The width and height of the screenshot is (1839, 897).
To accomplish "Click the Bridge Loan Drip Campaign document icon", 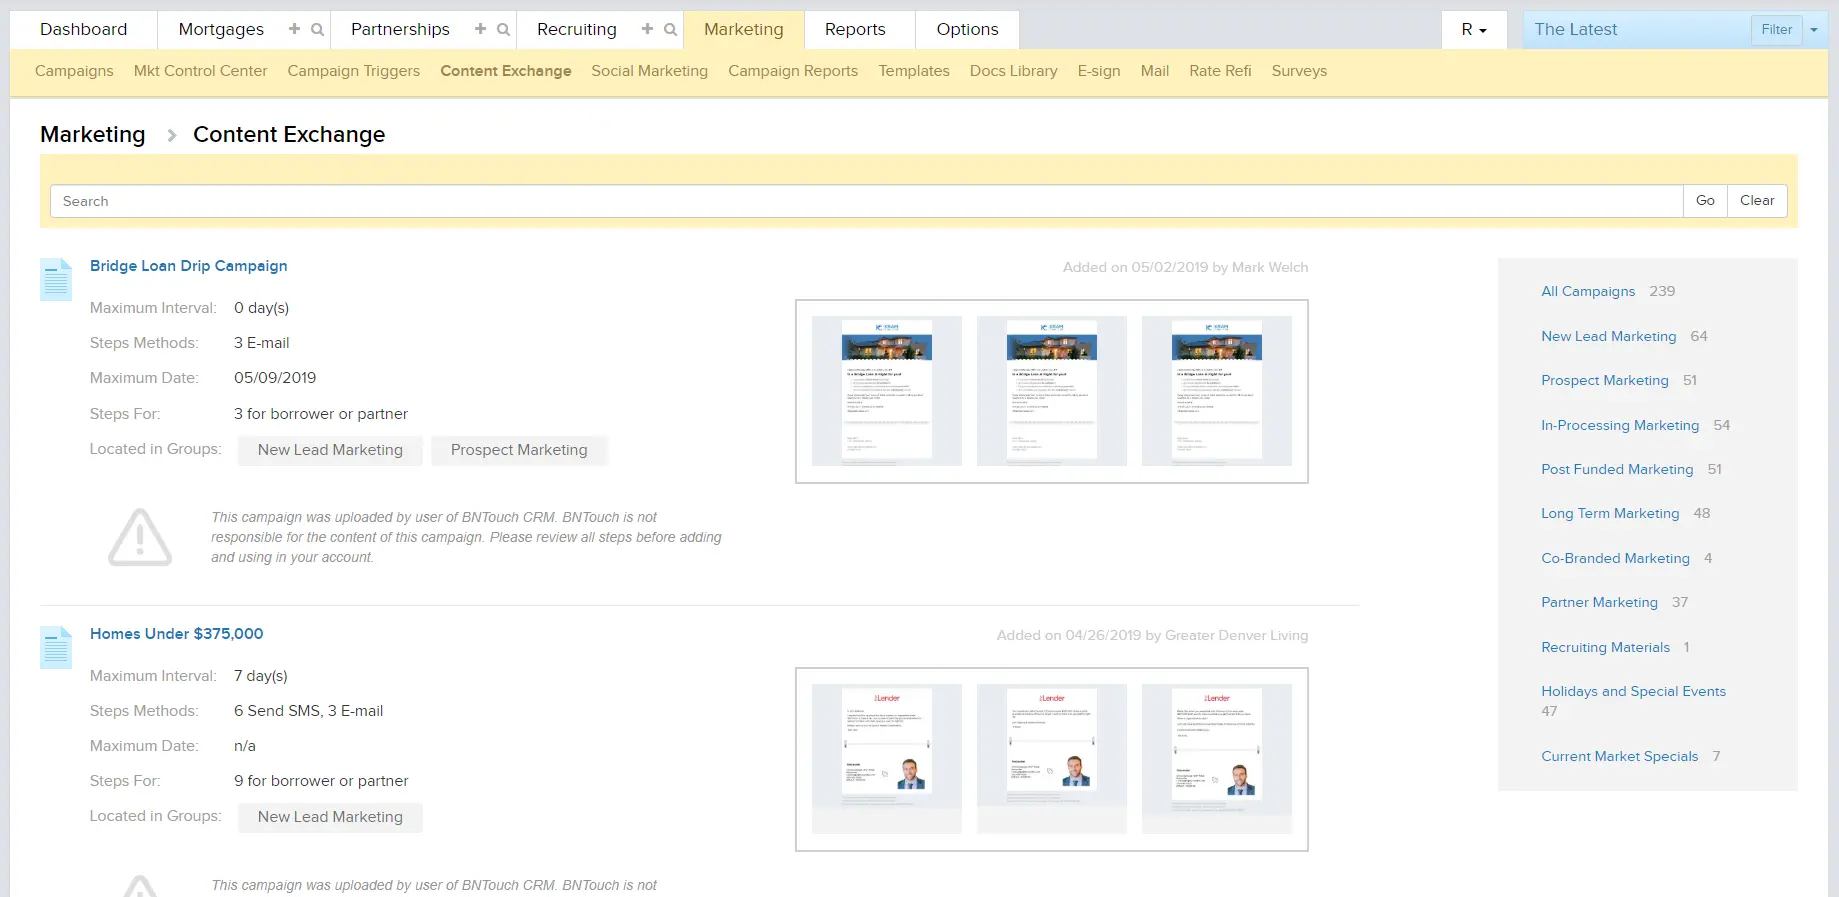I will (x=56, y=280).
